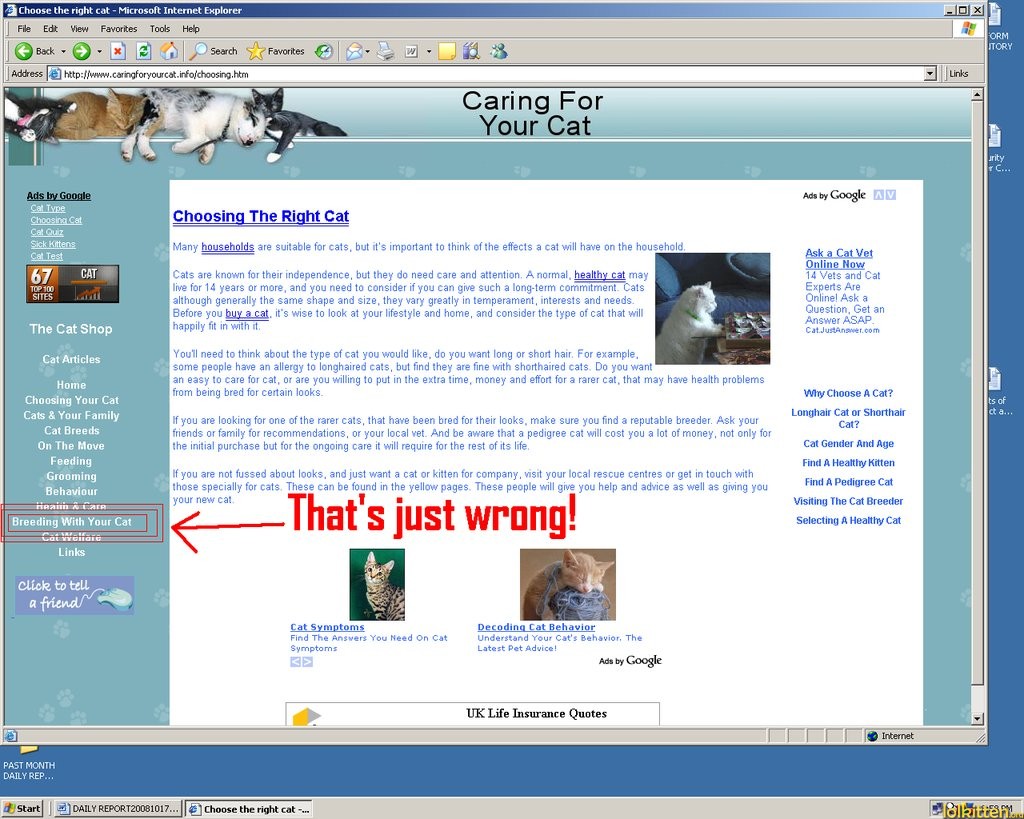This screenshot has height=819, width=1024.
Task: Expand the Edit with Word dropdown arrow
Action: tap(429, 51)
